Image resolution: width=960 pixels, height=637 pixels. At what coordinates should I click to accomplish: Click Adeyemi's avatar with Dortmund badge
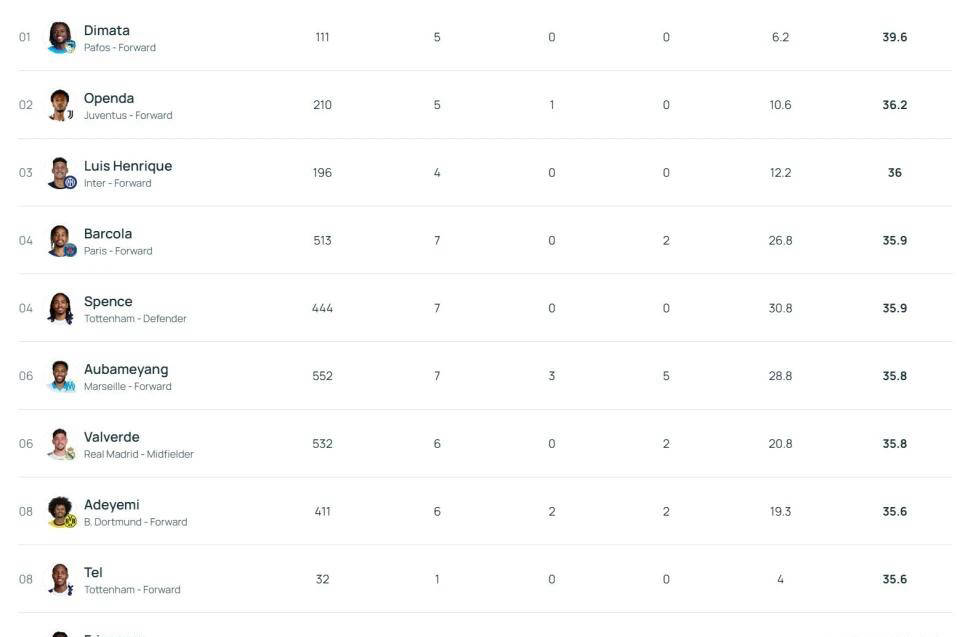[61, 512]
